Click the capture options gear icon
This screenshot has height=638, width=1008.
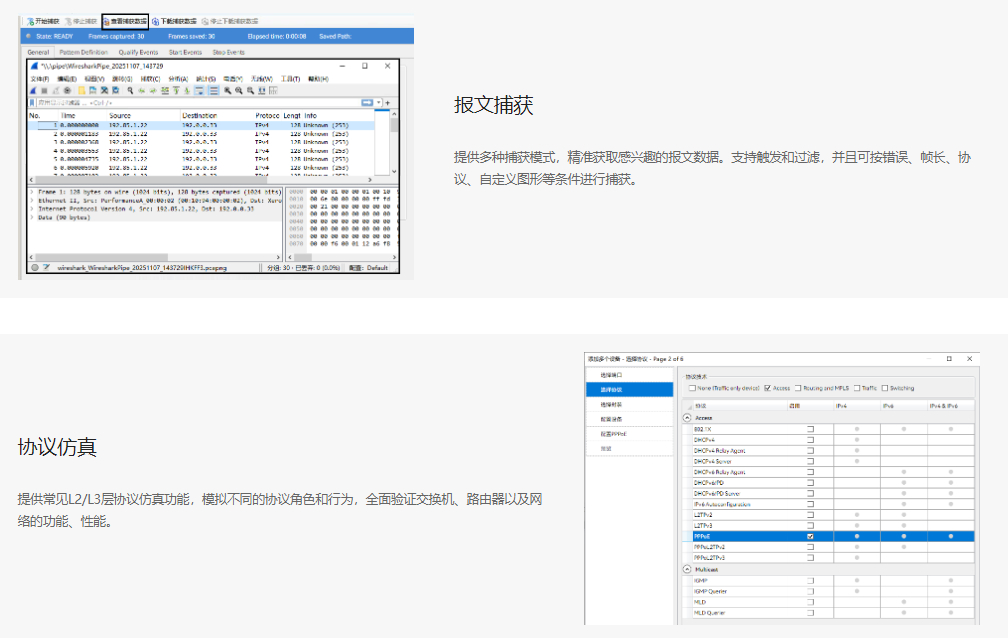point(67,90)
